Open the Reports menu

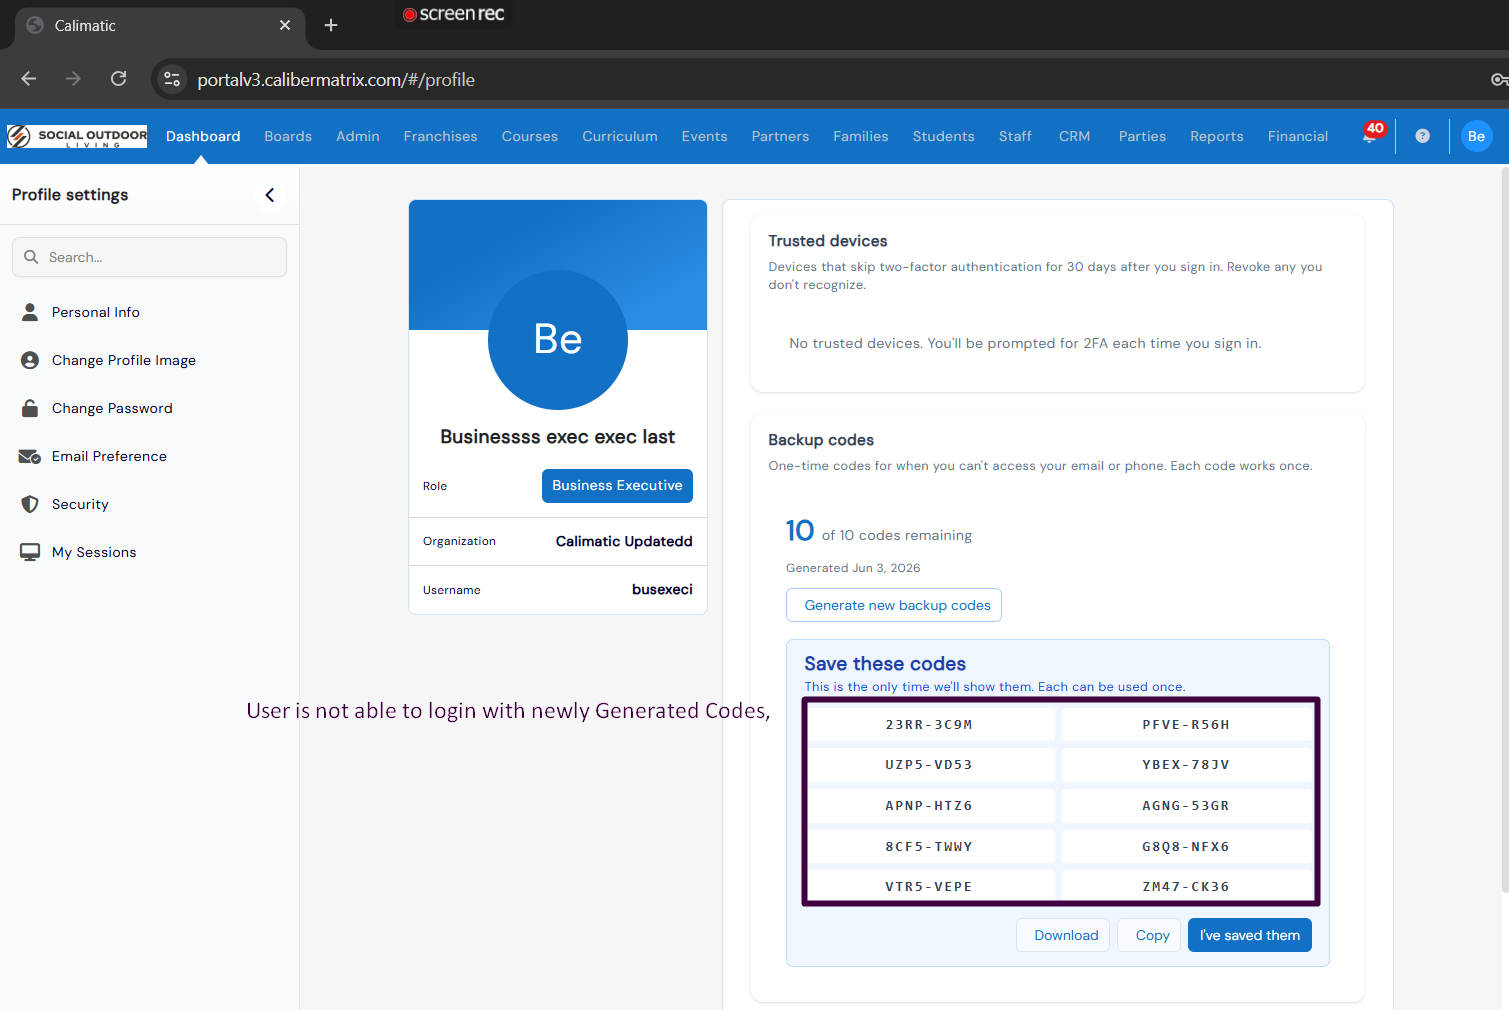1217,136
